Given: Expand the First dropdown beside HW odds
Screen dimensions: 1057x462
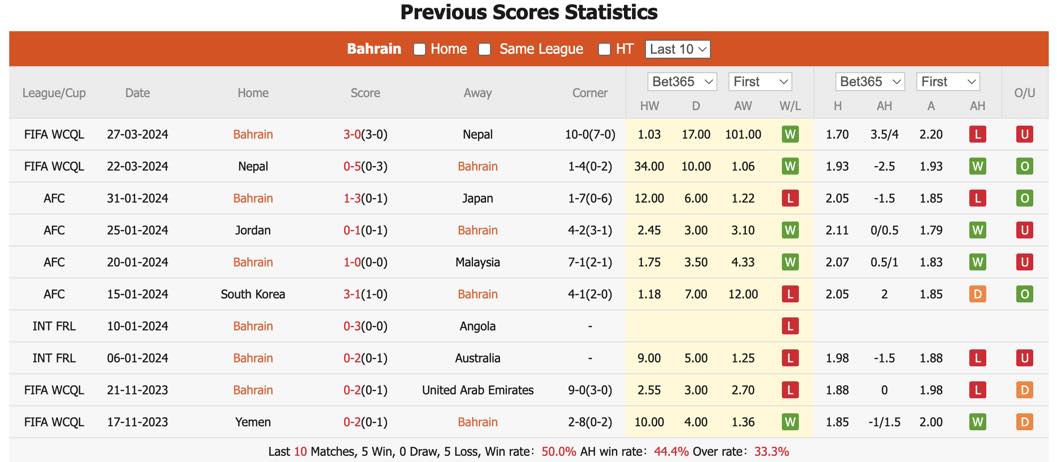Looking at the screenshot, I should (760, 82).
